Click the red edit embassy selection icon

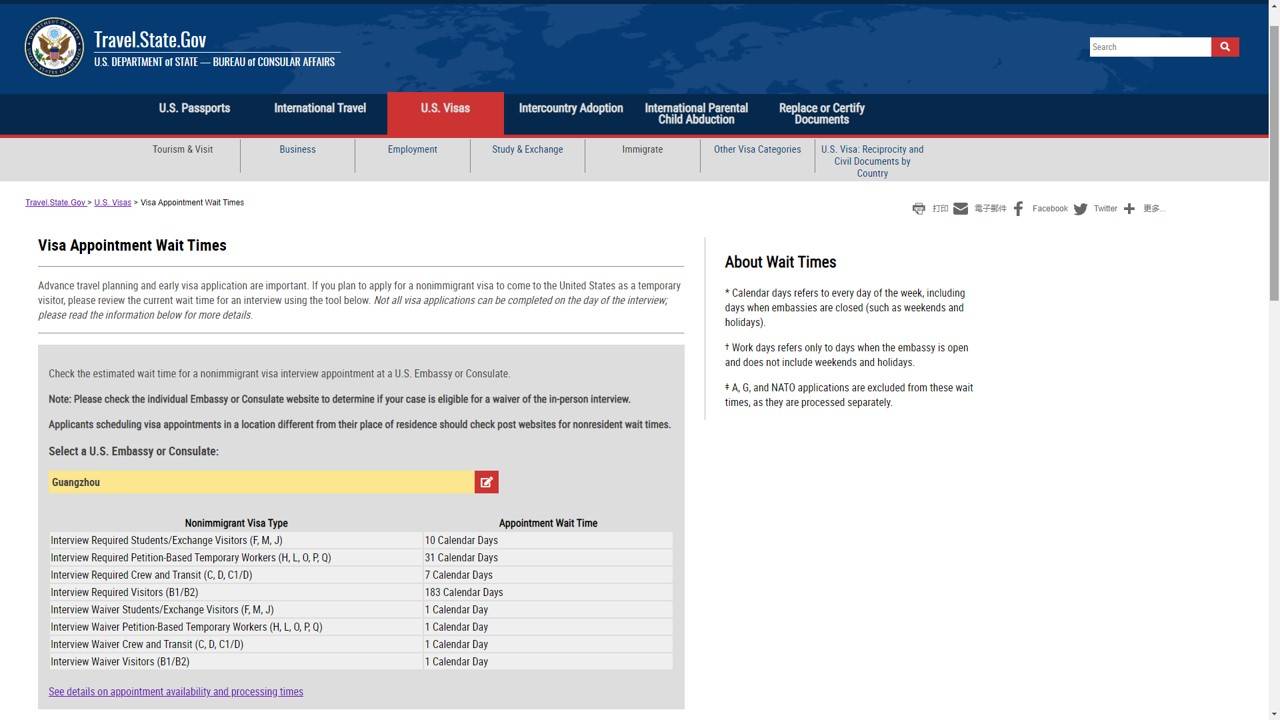pos(486,482)
